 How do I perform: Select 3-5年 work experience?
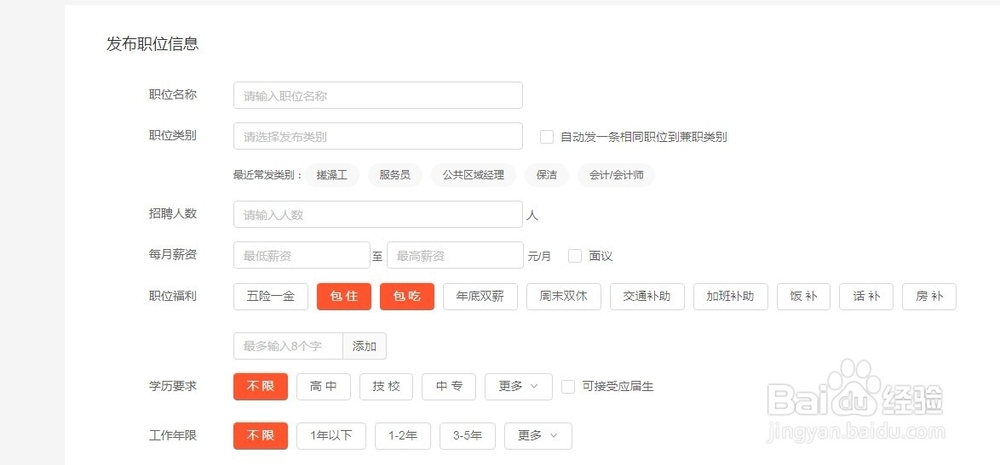tap(467, 436)
